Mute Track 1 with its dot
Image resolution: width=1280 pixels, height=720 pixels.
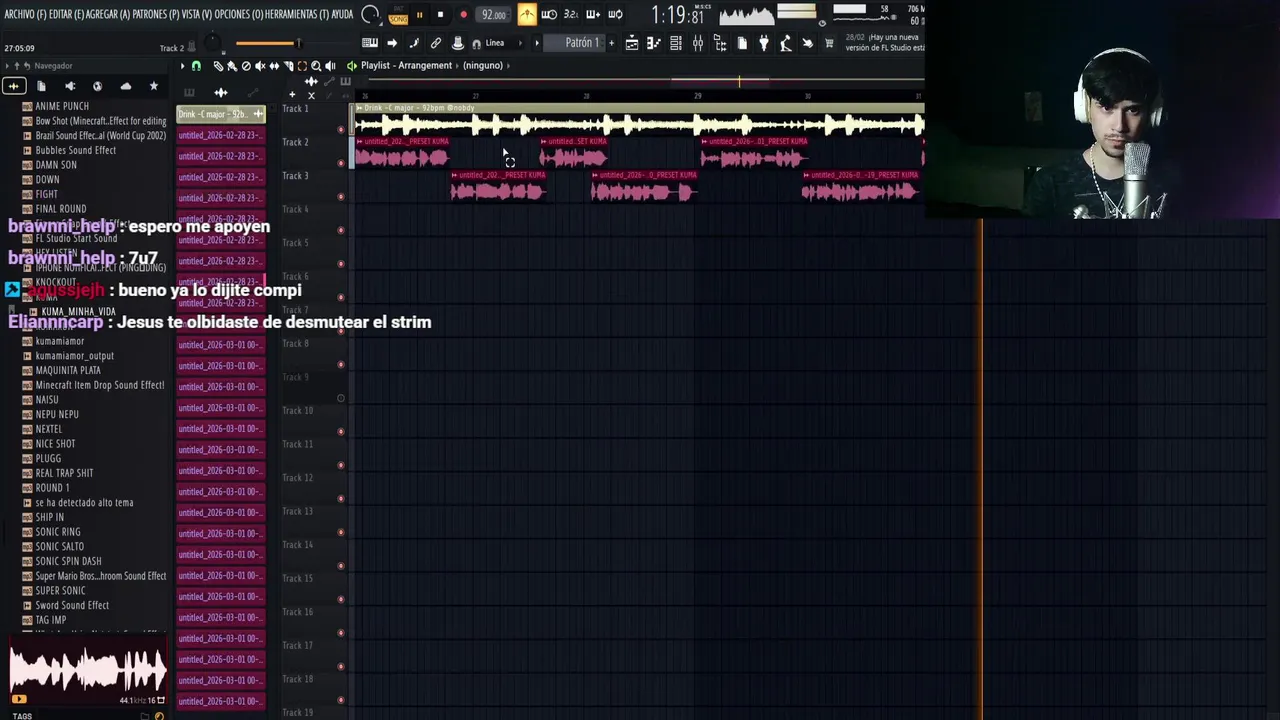point(340,129)
